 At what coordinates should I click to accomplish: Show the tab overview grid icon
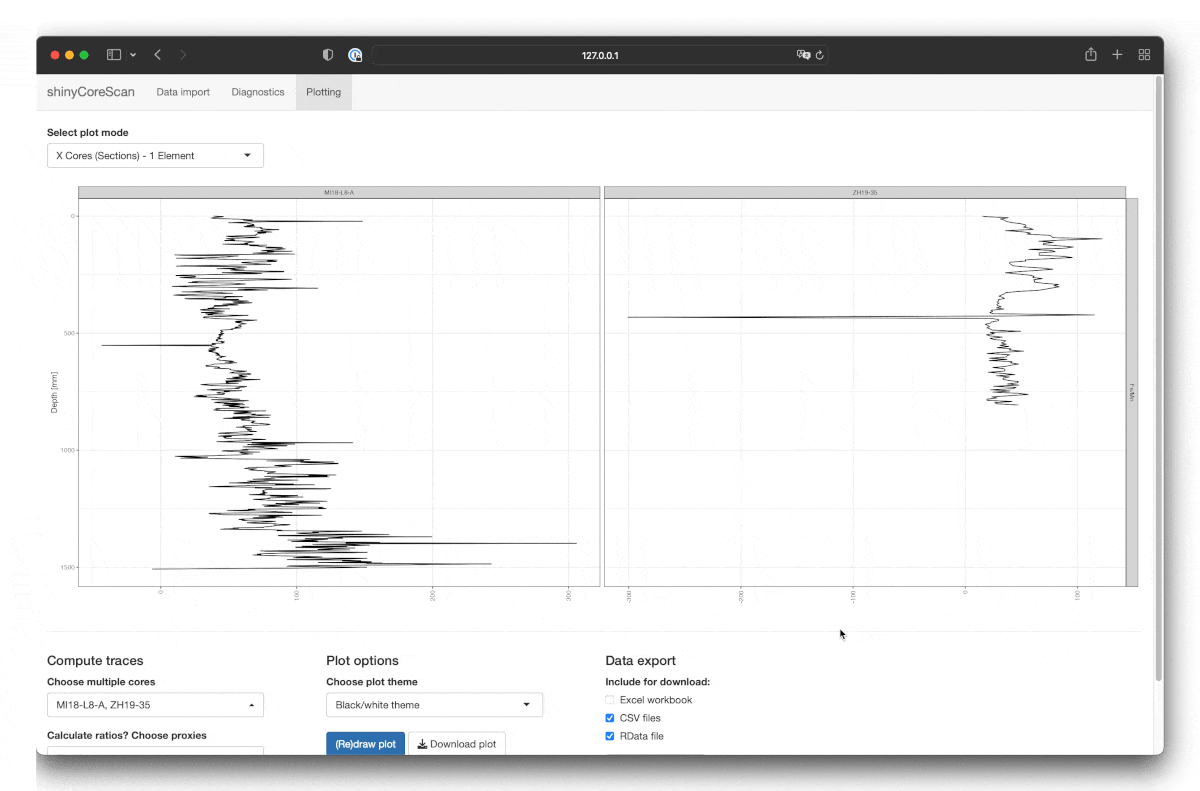(1145, 55)
